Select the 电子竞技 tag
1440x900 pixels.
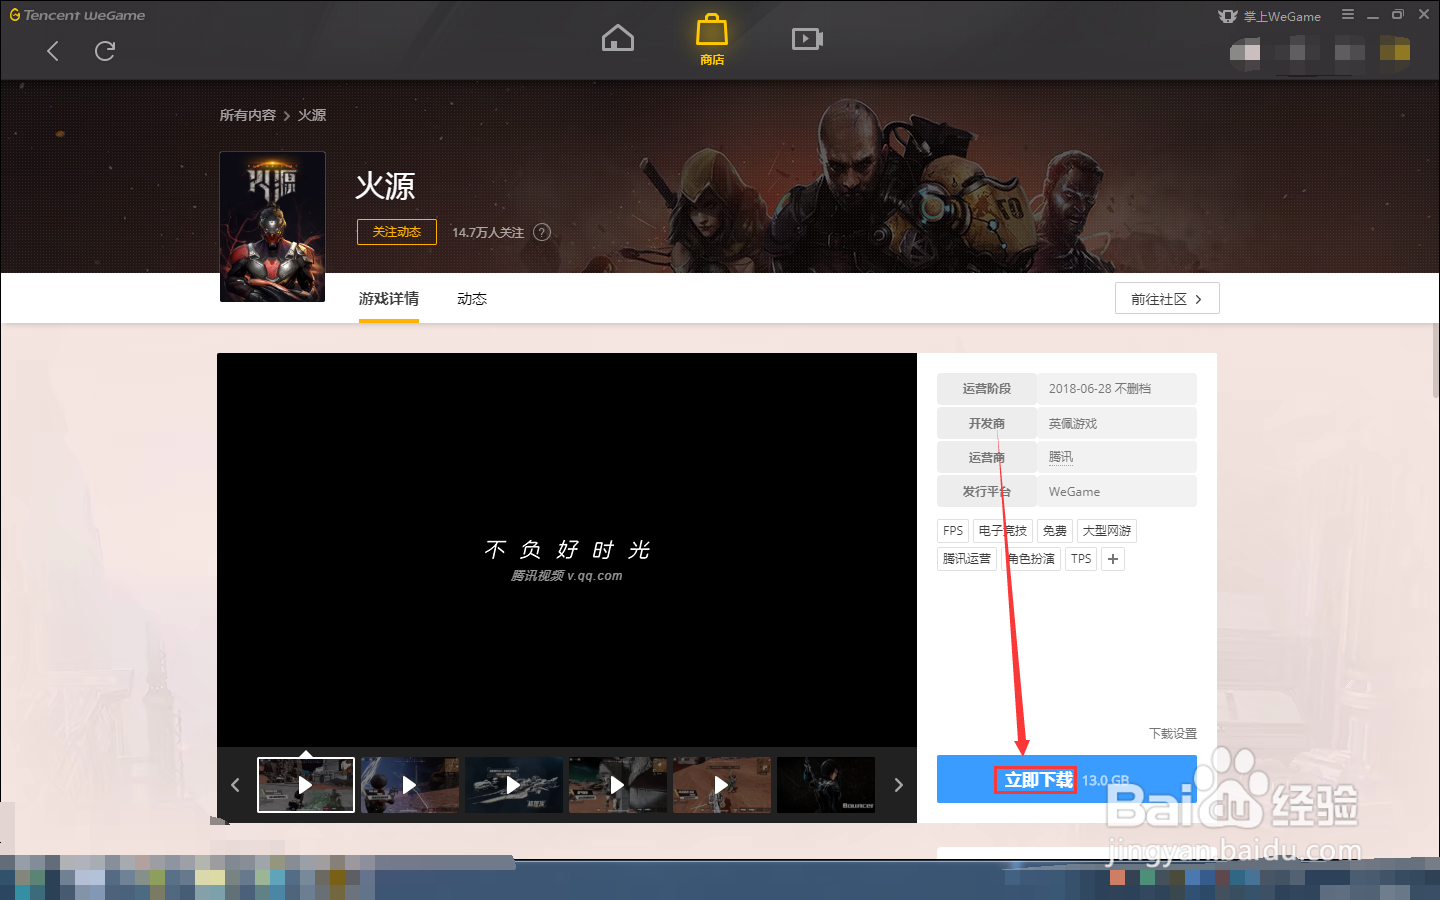(x=1003, y=531)
